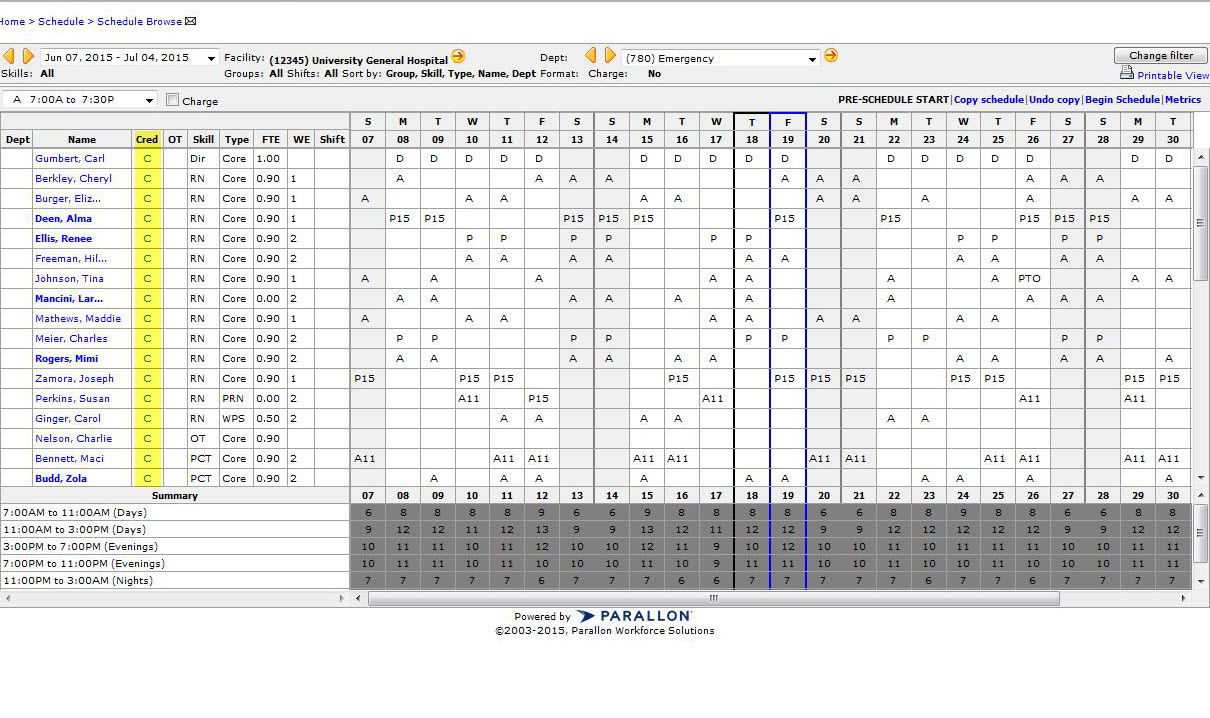Navigate to Home in the breadcrumb

pos(11,20)
